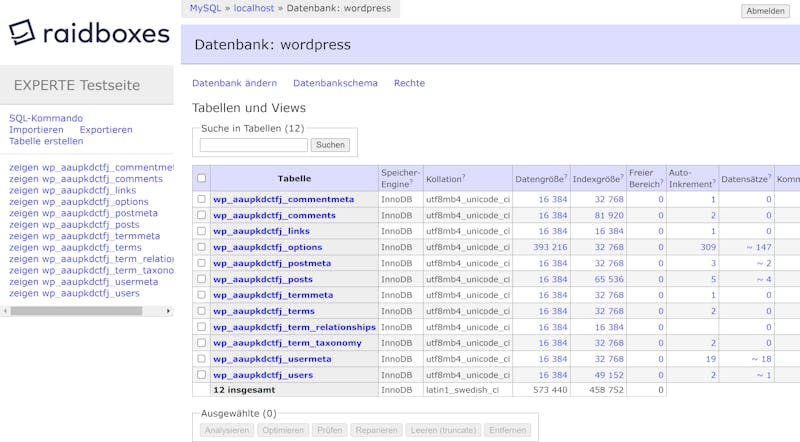This screenshot has width=800, height=442.
Task: Focus the Suche in Tabellen input field
Action: pyautogui.click(x=254, y=145)
